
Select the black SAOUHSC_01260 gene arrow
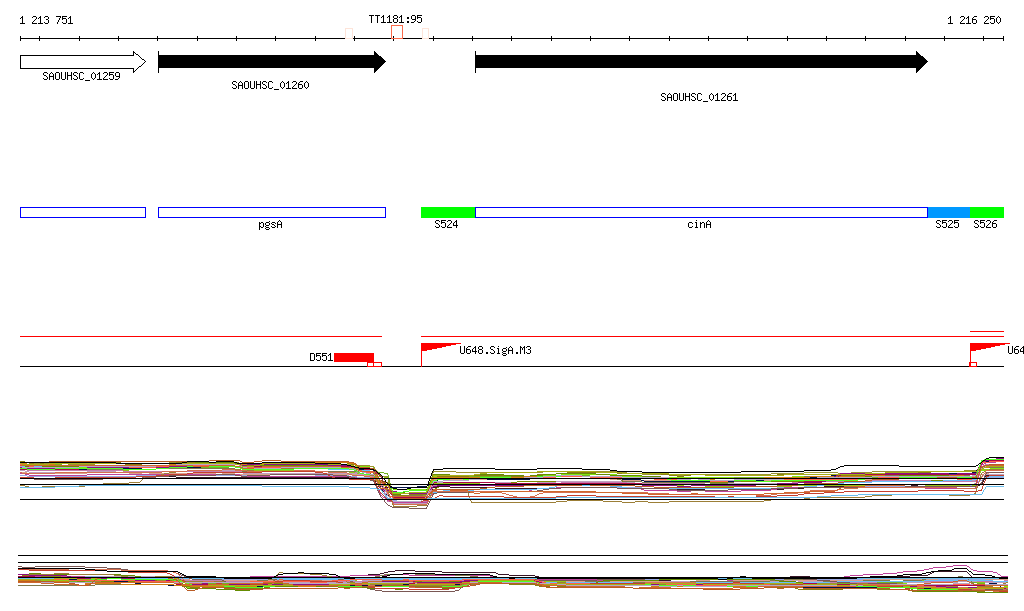click(x=271, y=62)
